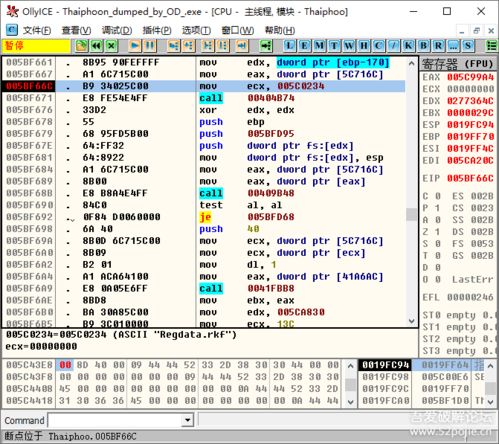Click the Trace into toolbar icon
This screenshot has height=444, width=499.
(208, 46)
